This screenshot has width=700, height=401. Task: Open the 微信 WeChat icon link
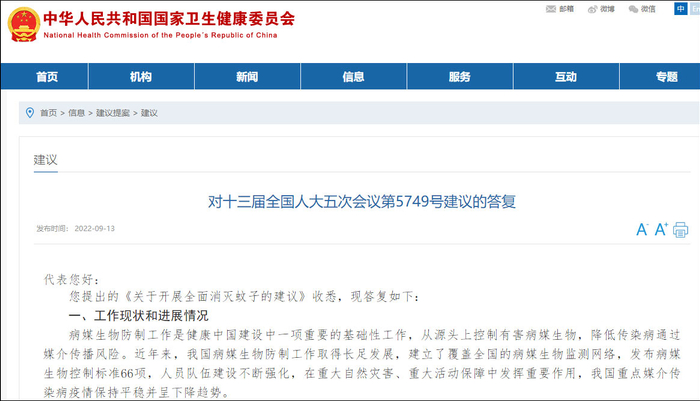(x=642, y=9)
